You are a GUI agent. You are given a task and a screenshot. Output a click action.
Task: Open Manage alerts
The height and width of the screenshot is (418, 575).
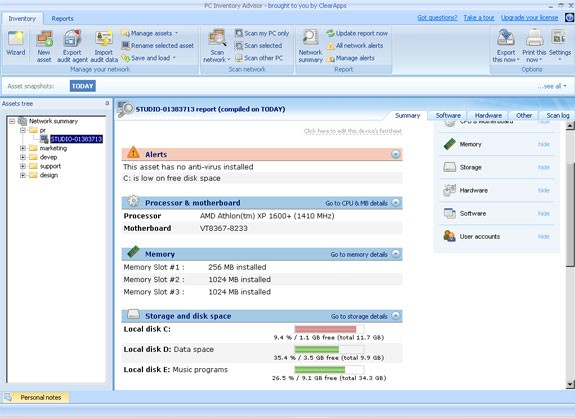tap(350, 58)
